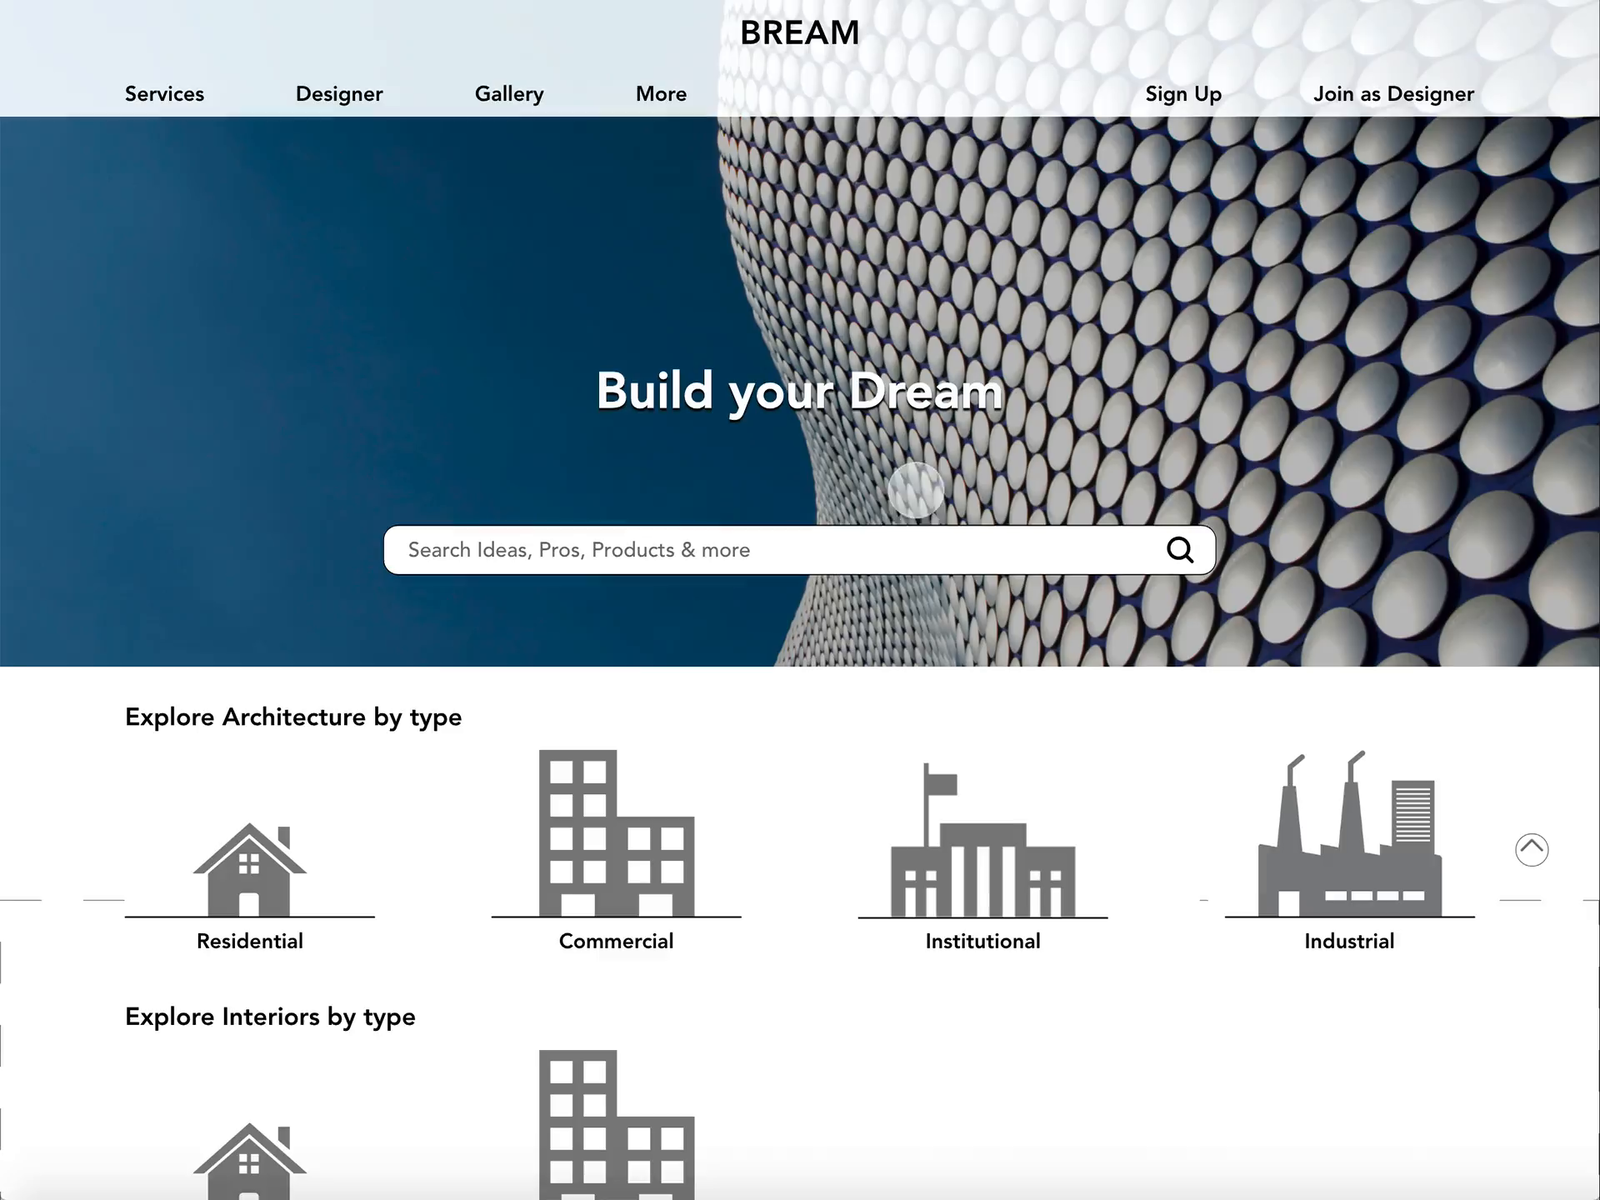Select the Industrial factory icon
The width and height of the screenshot is (1600, 1200).
(1349, 830)
